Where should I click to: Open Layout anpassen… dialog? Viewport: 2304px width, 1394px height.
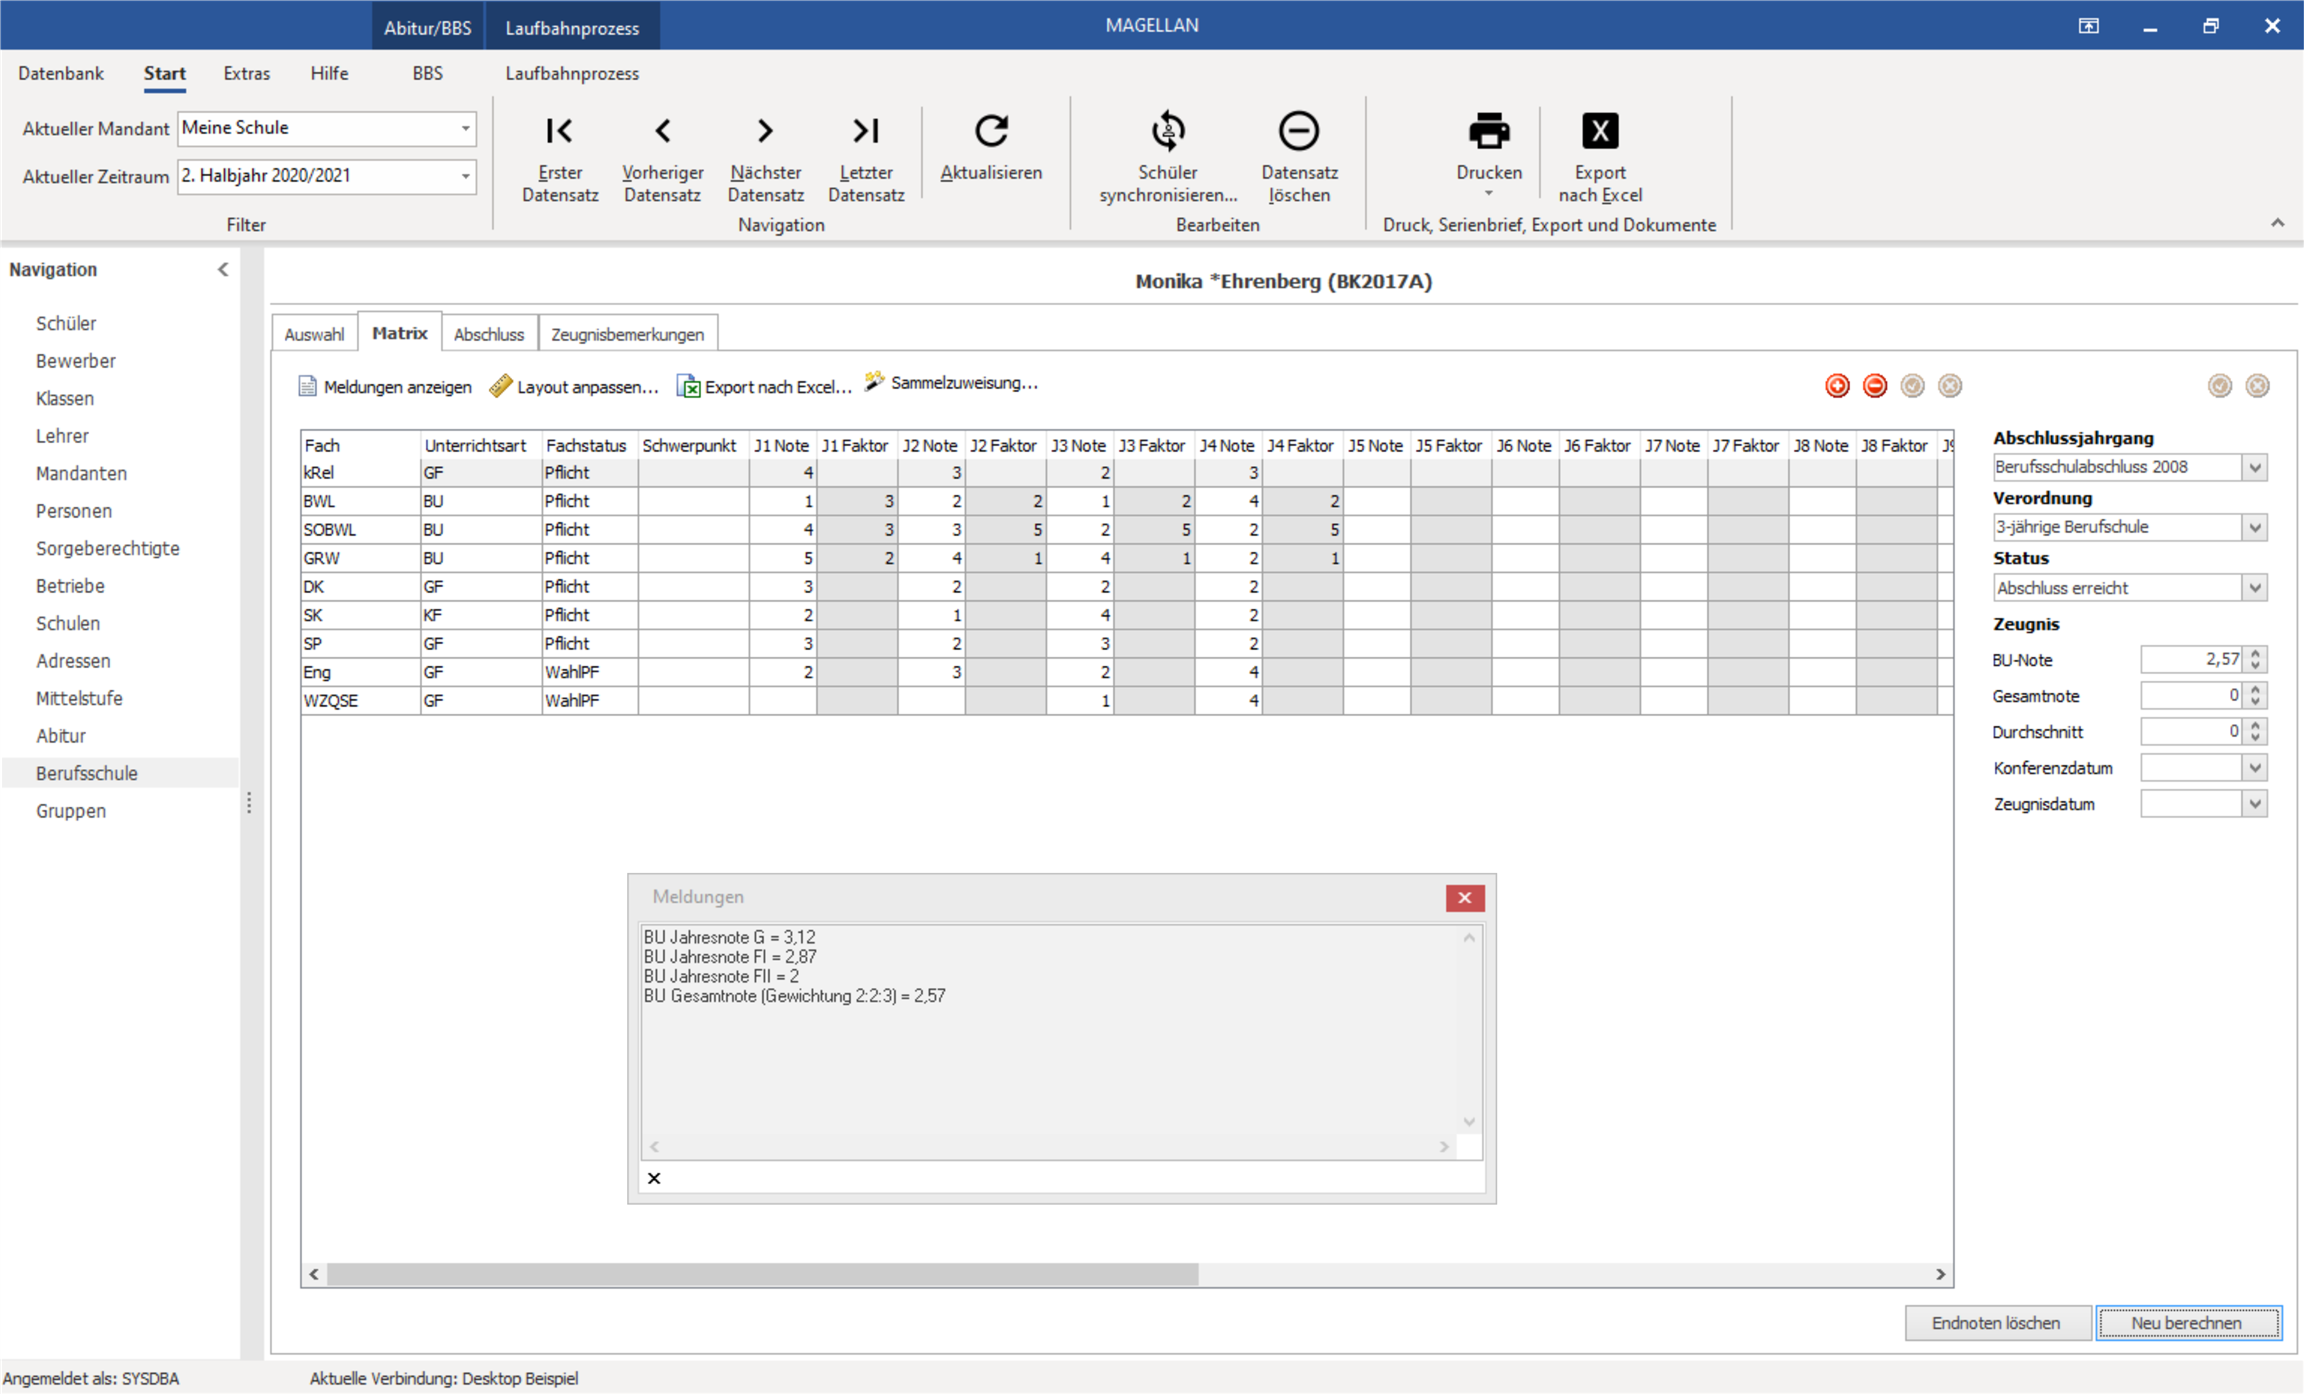[x=574, y=386]
